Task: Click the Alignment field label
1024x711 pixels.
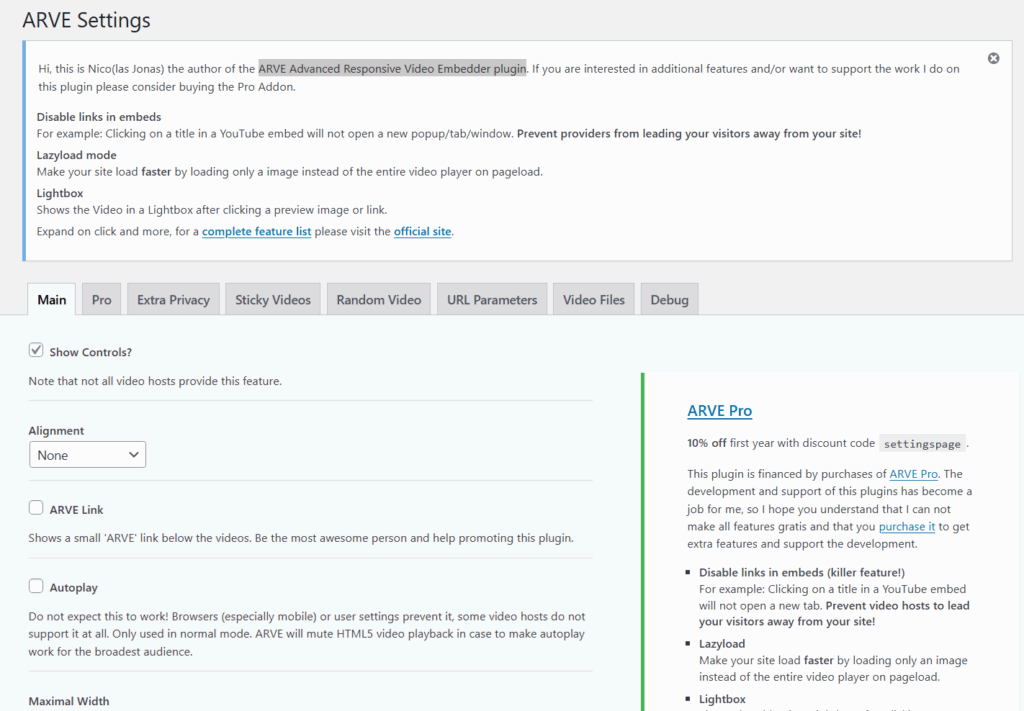Action: tap(56, 431)
